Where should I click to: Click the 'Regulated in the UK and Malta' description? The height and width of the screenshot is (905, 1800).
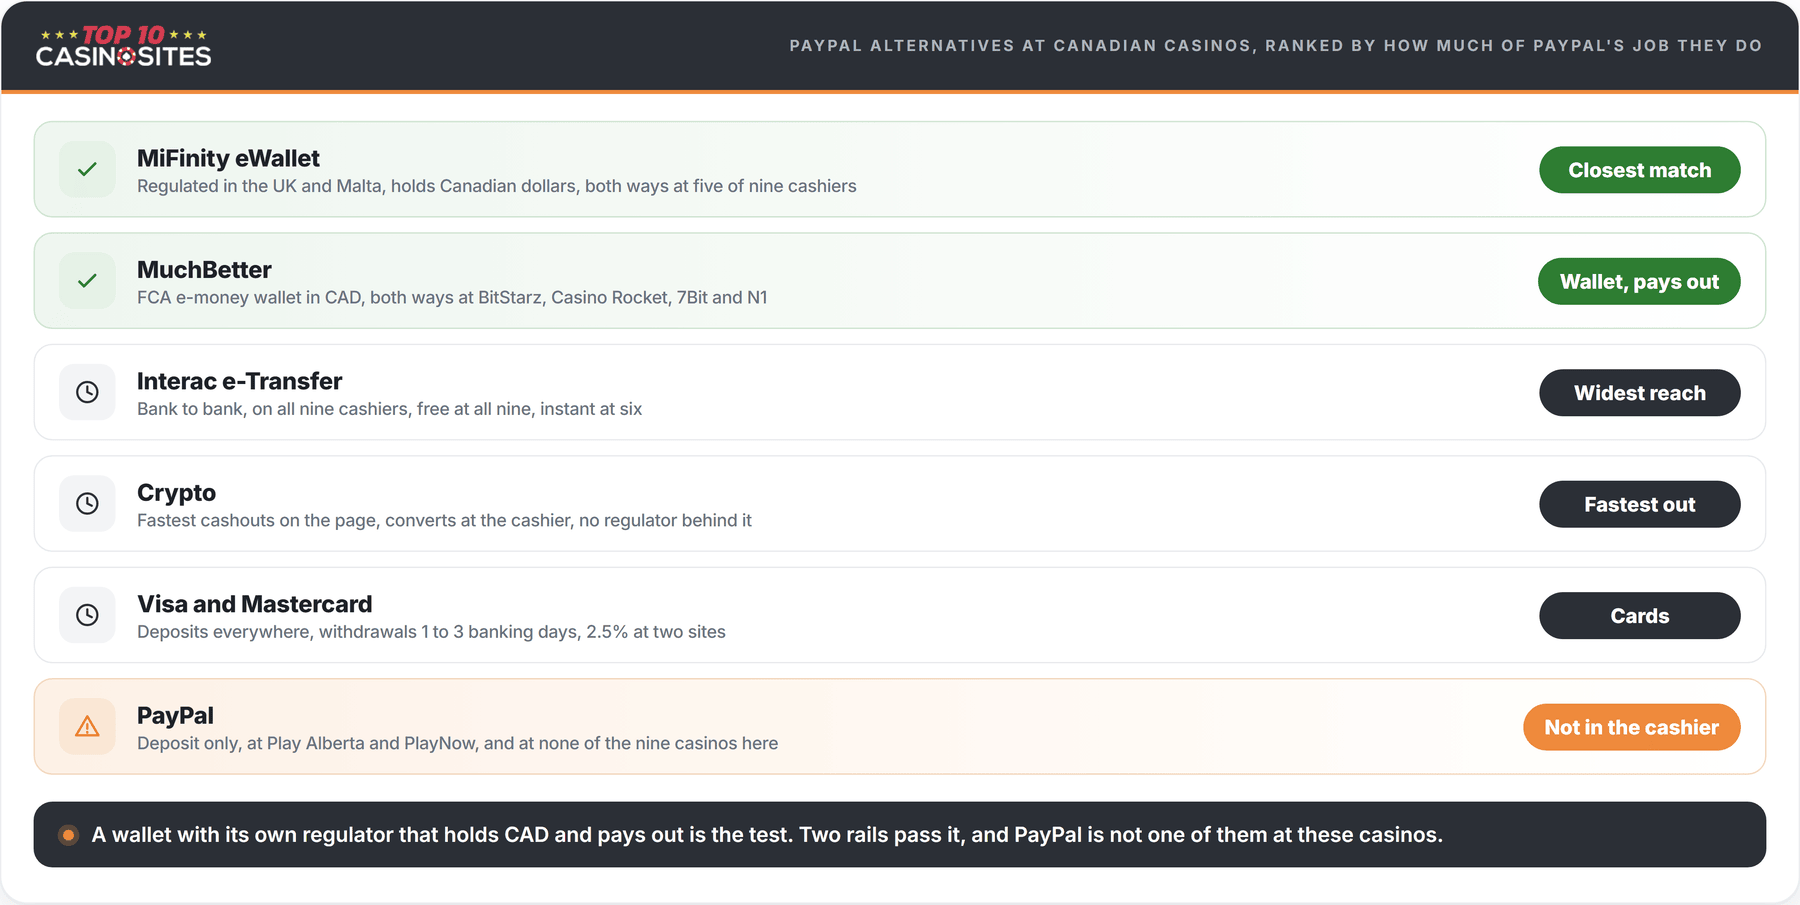point(497,186)
